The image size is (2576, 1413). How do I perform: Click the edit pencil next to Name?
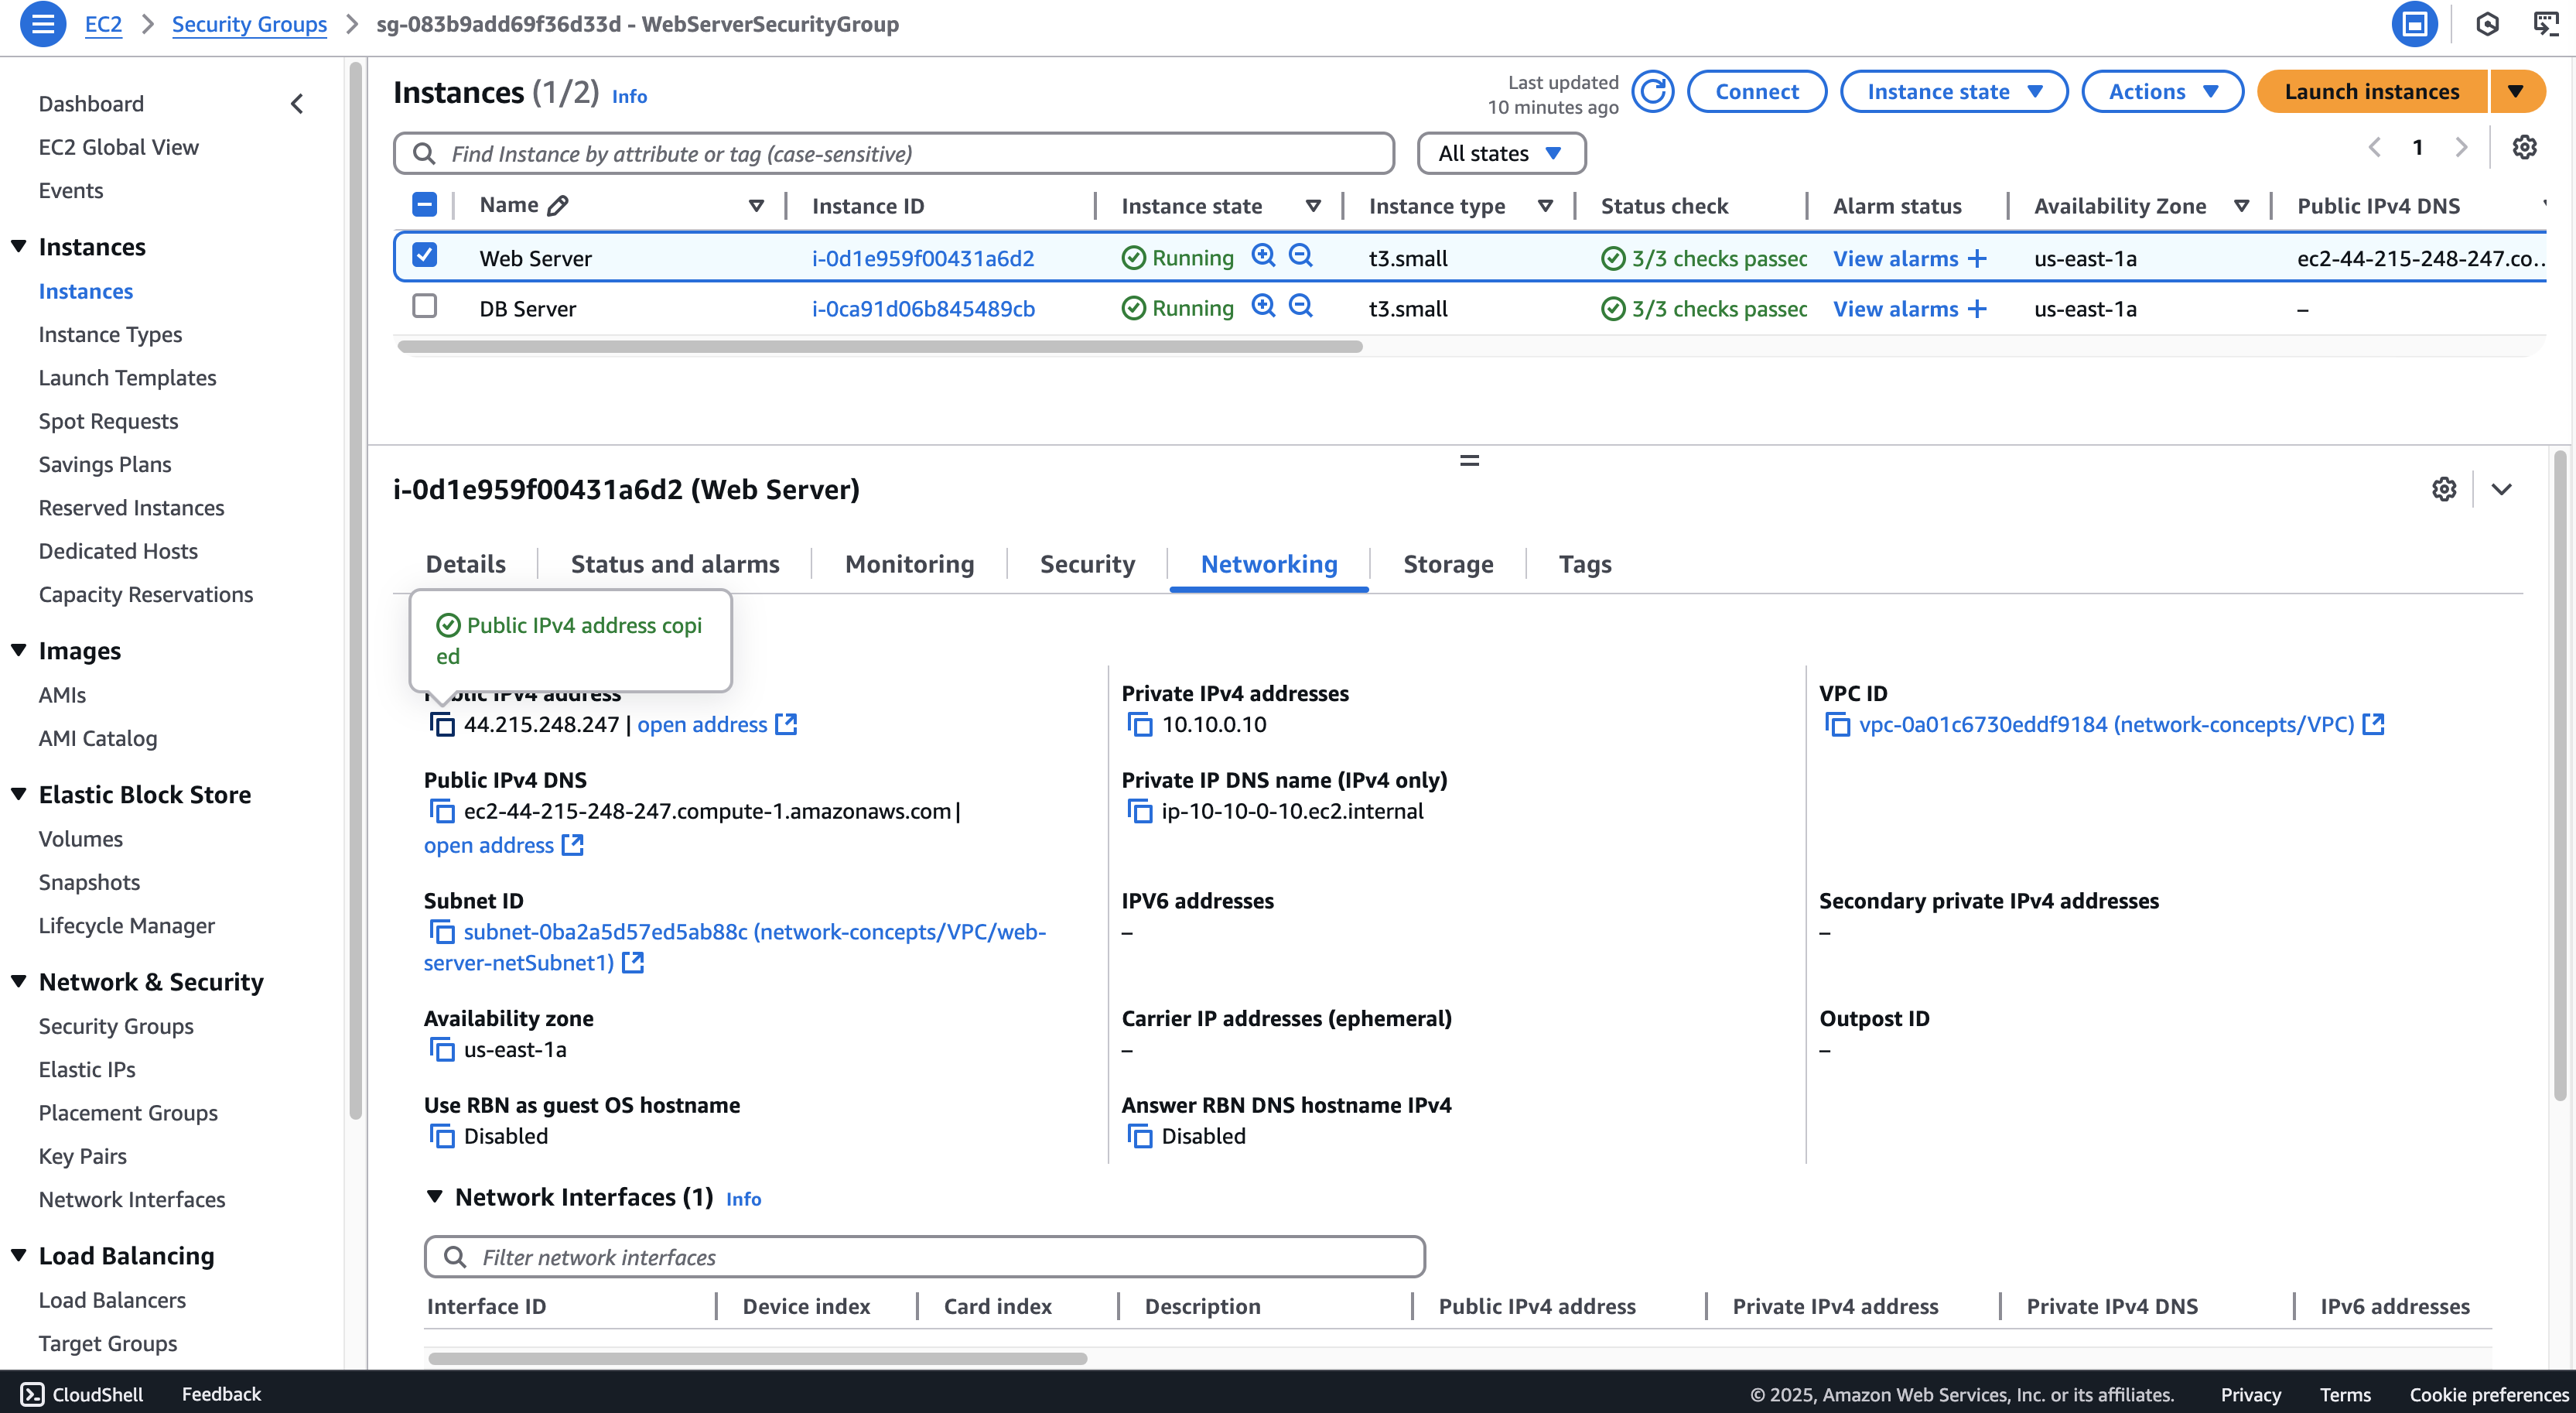558,205
